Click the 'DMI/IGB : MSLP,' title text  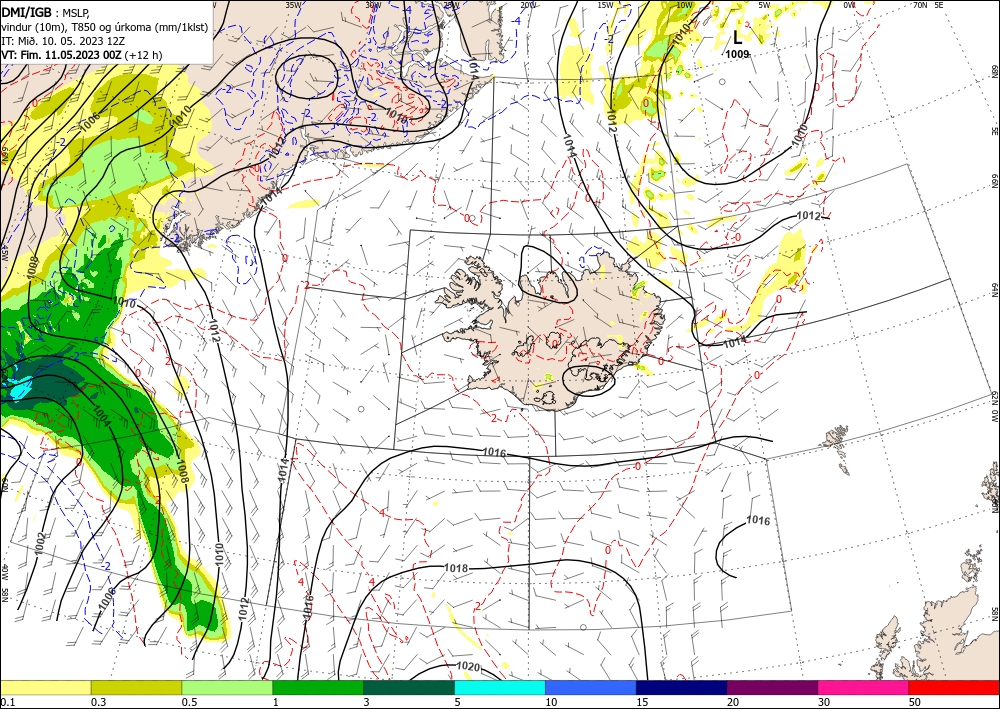coord(46,11)
